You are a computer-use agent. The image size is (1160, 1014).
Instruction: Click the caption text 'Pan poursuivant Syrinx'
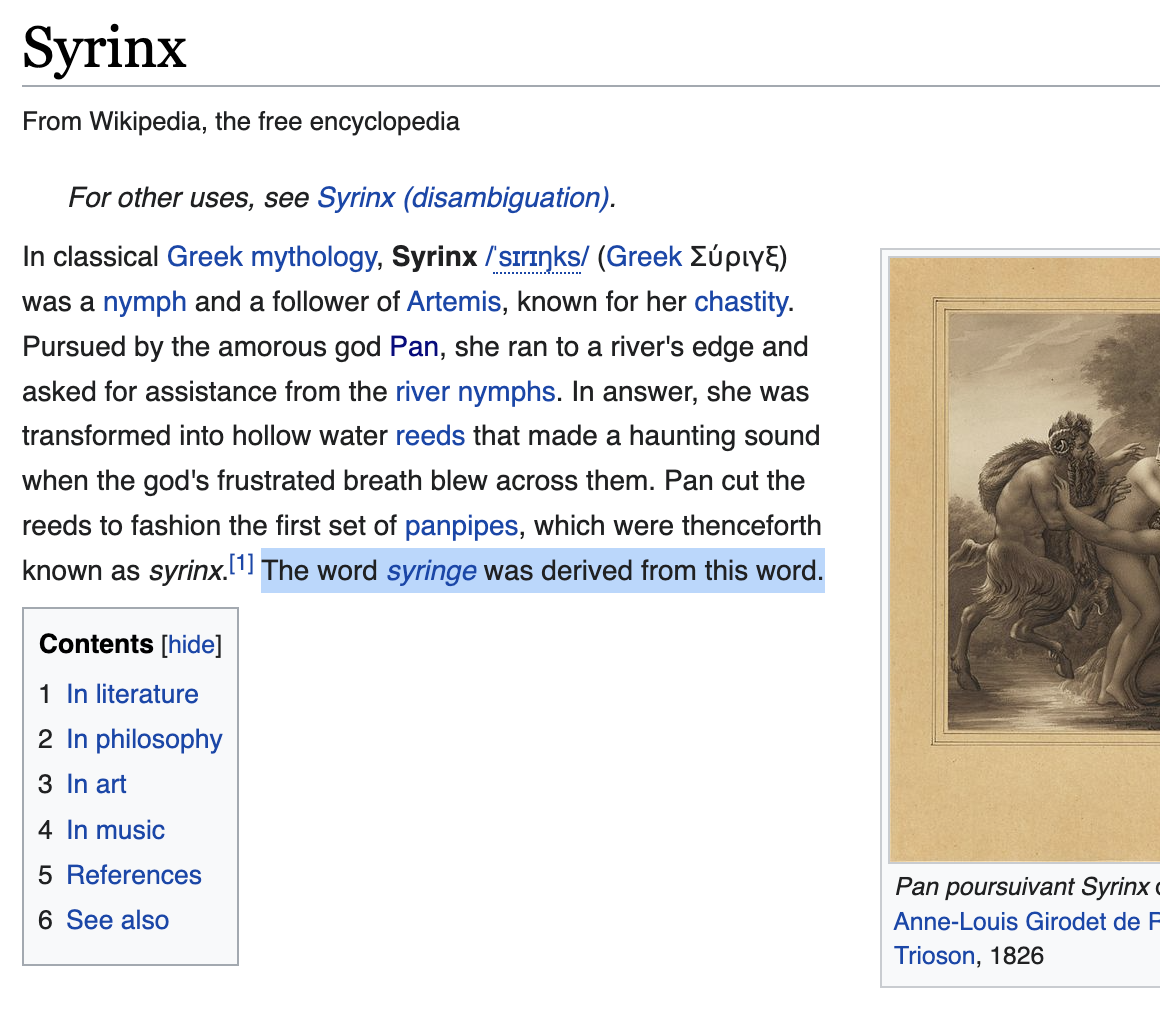pyautogui.click(x=1022, y=886)
